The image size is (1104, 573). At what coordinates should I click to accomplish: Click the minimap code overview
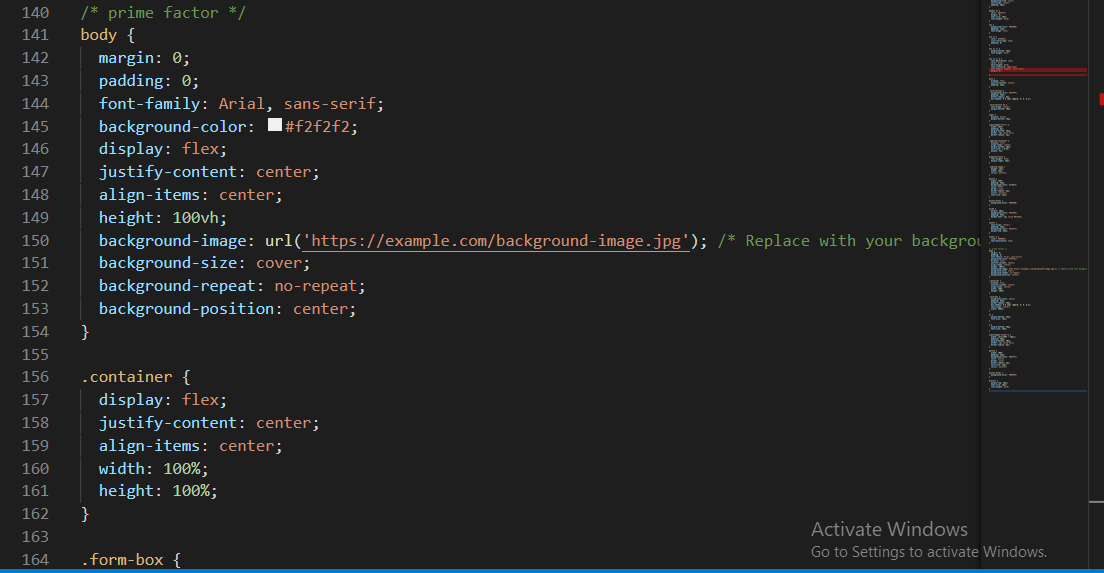click(1038, 197)
